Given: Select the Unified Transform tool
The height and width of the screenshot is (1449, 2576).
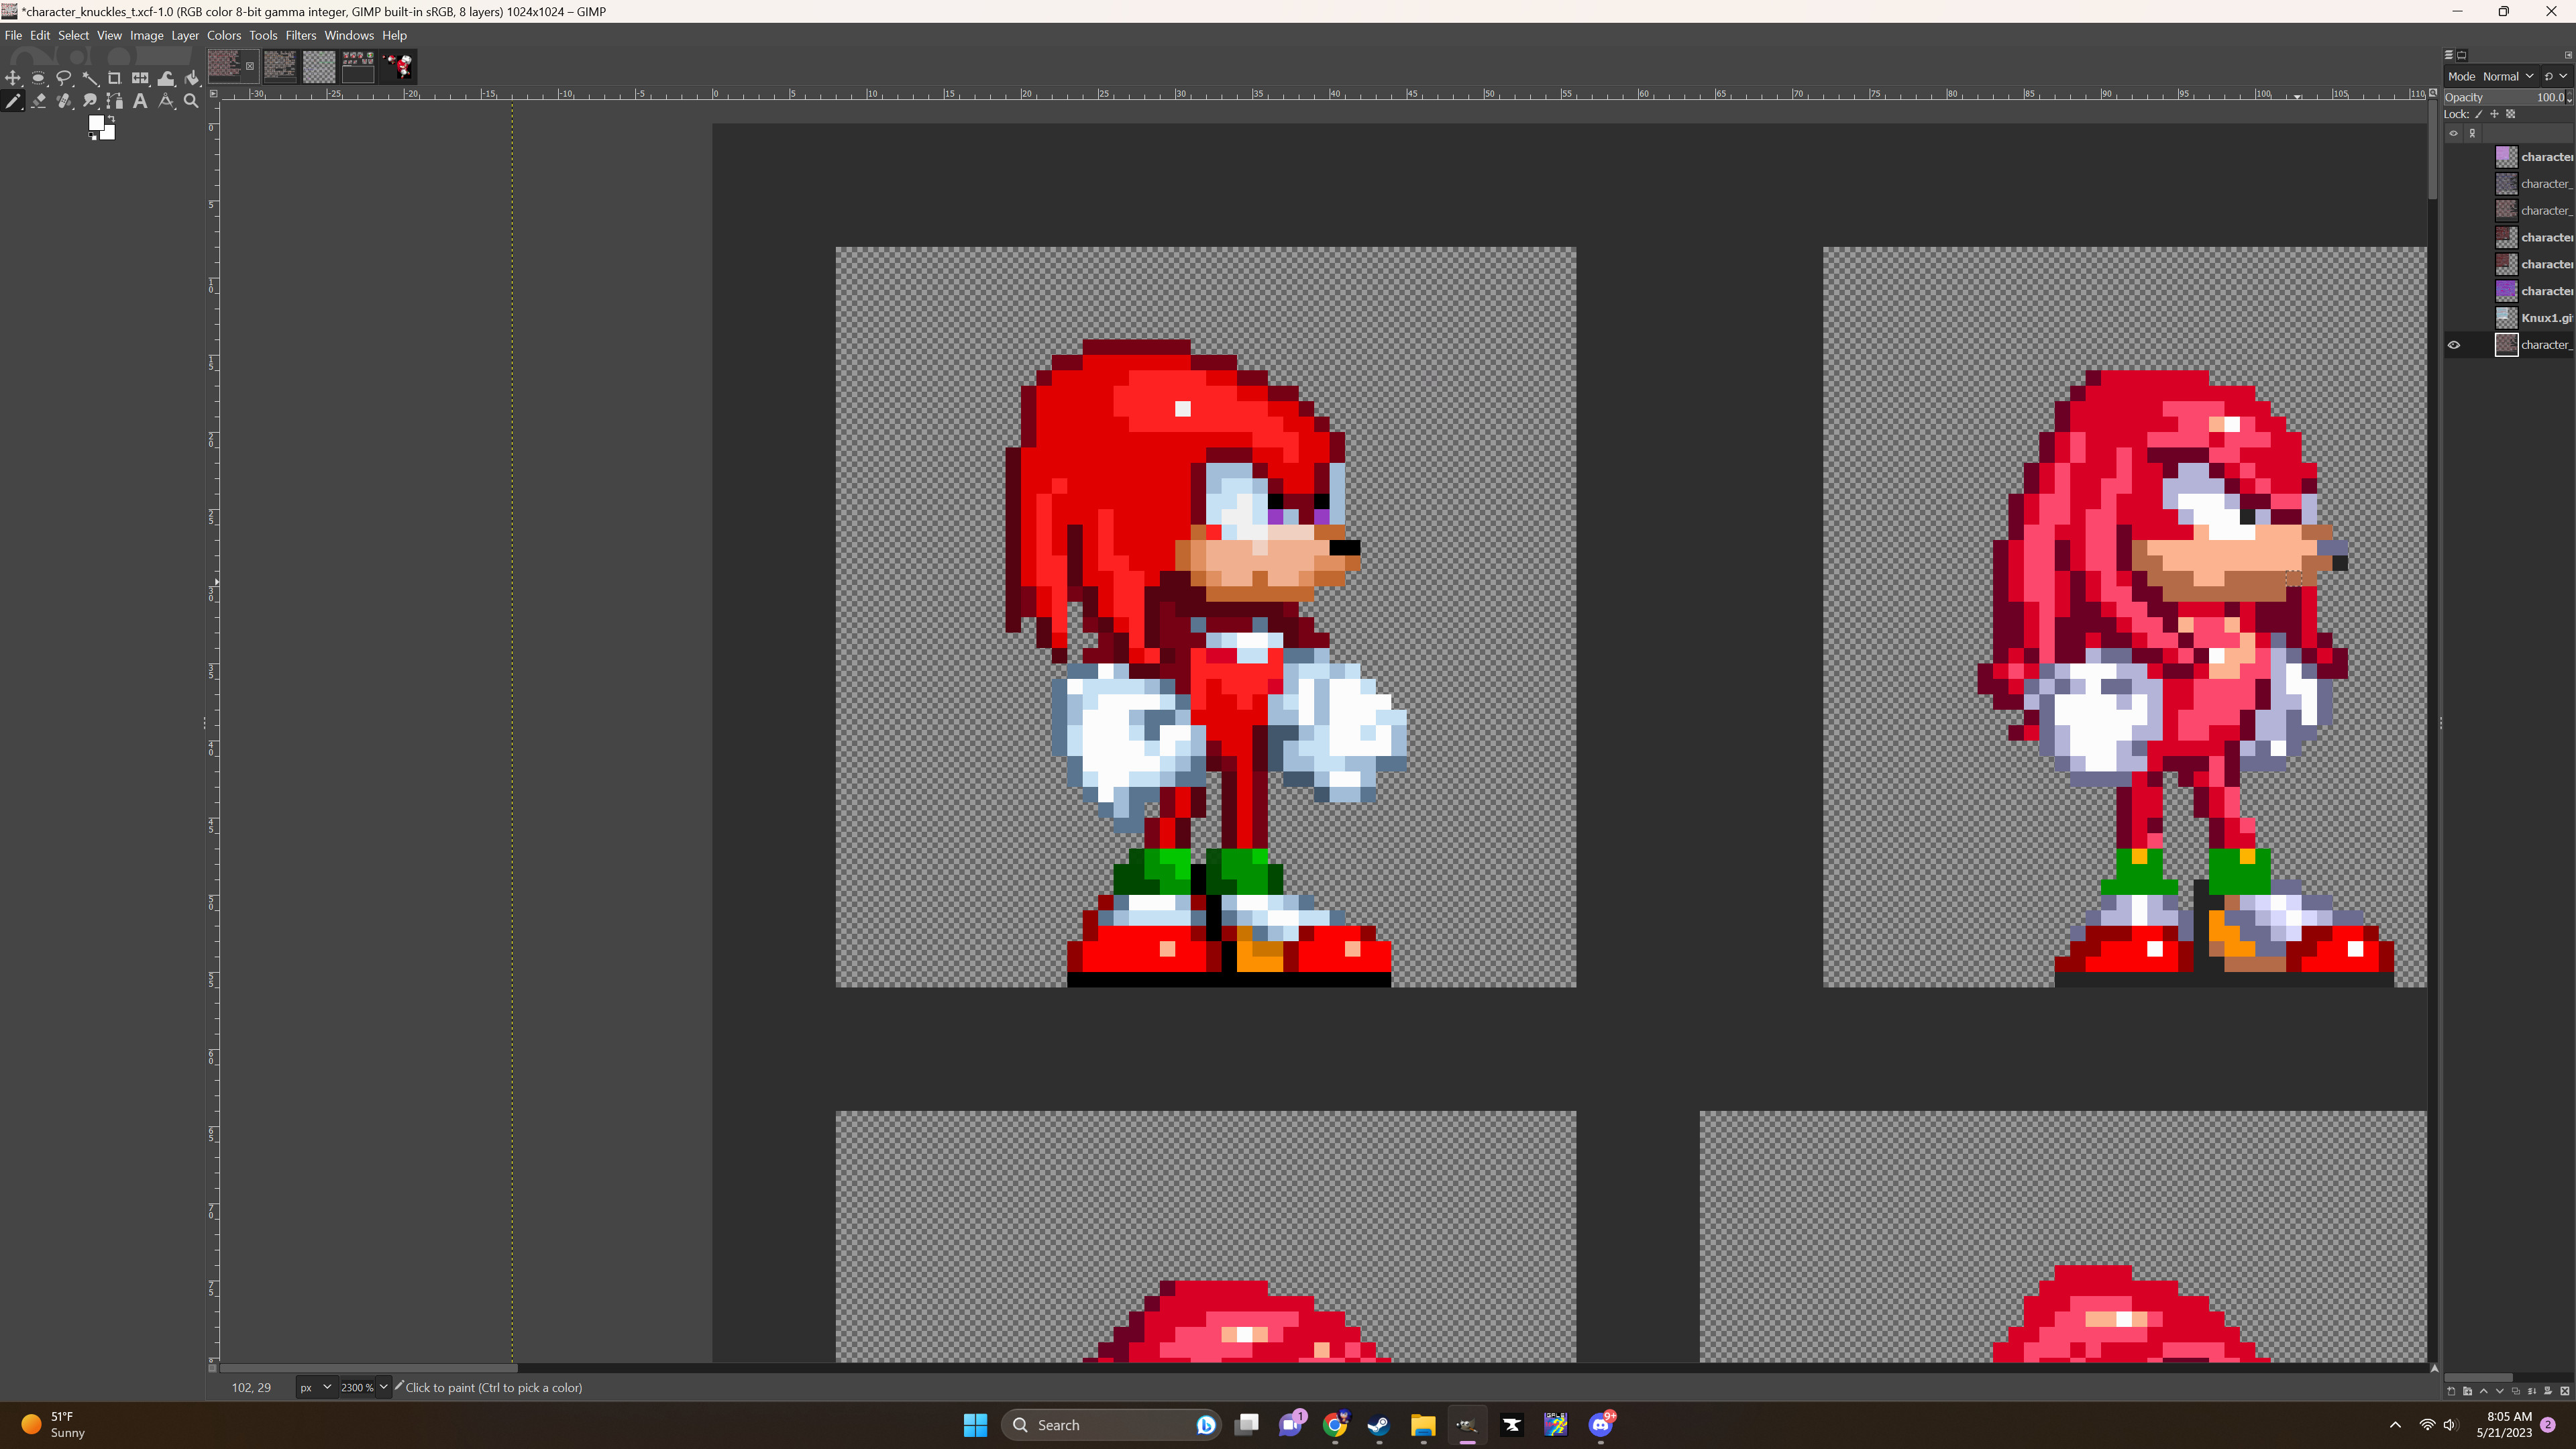Looking at the screenshot, I should pos(140,78).
